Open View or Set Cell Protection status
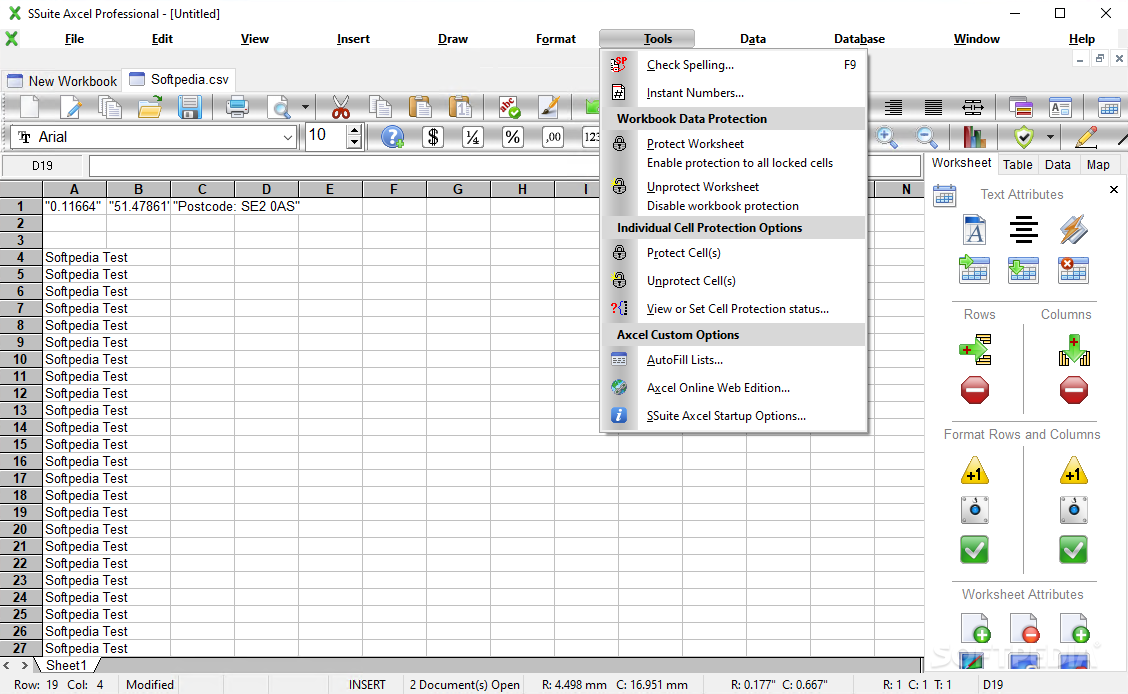The height and width of the screenshot is (694, 1128). pos(734,309)
